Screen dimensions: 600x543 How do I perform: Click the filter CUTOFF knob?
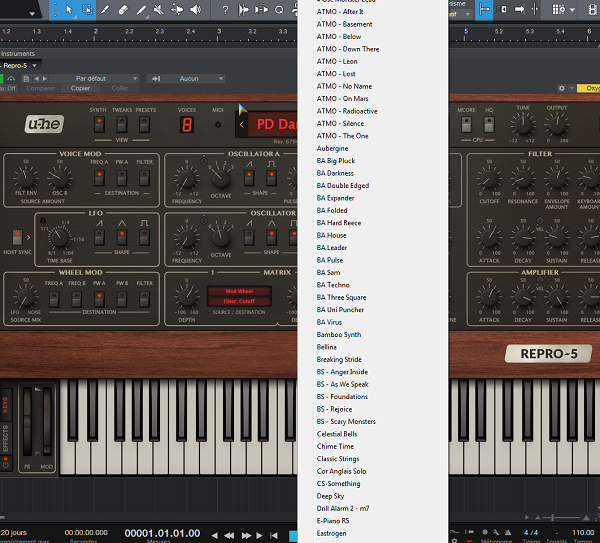click(x=489, y=178)
